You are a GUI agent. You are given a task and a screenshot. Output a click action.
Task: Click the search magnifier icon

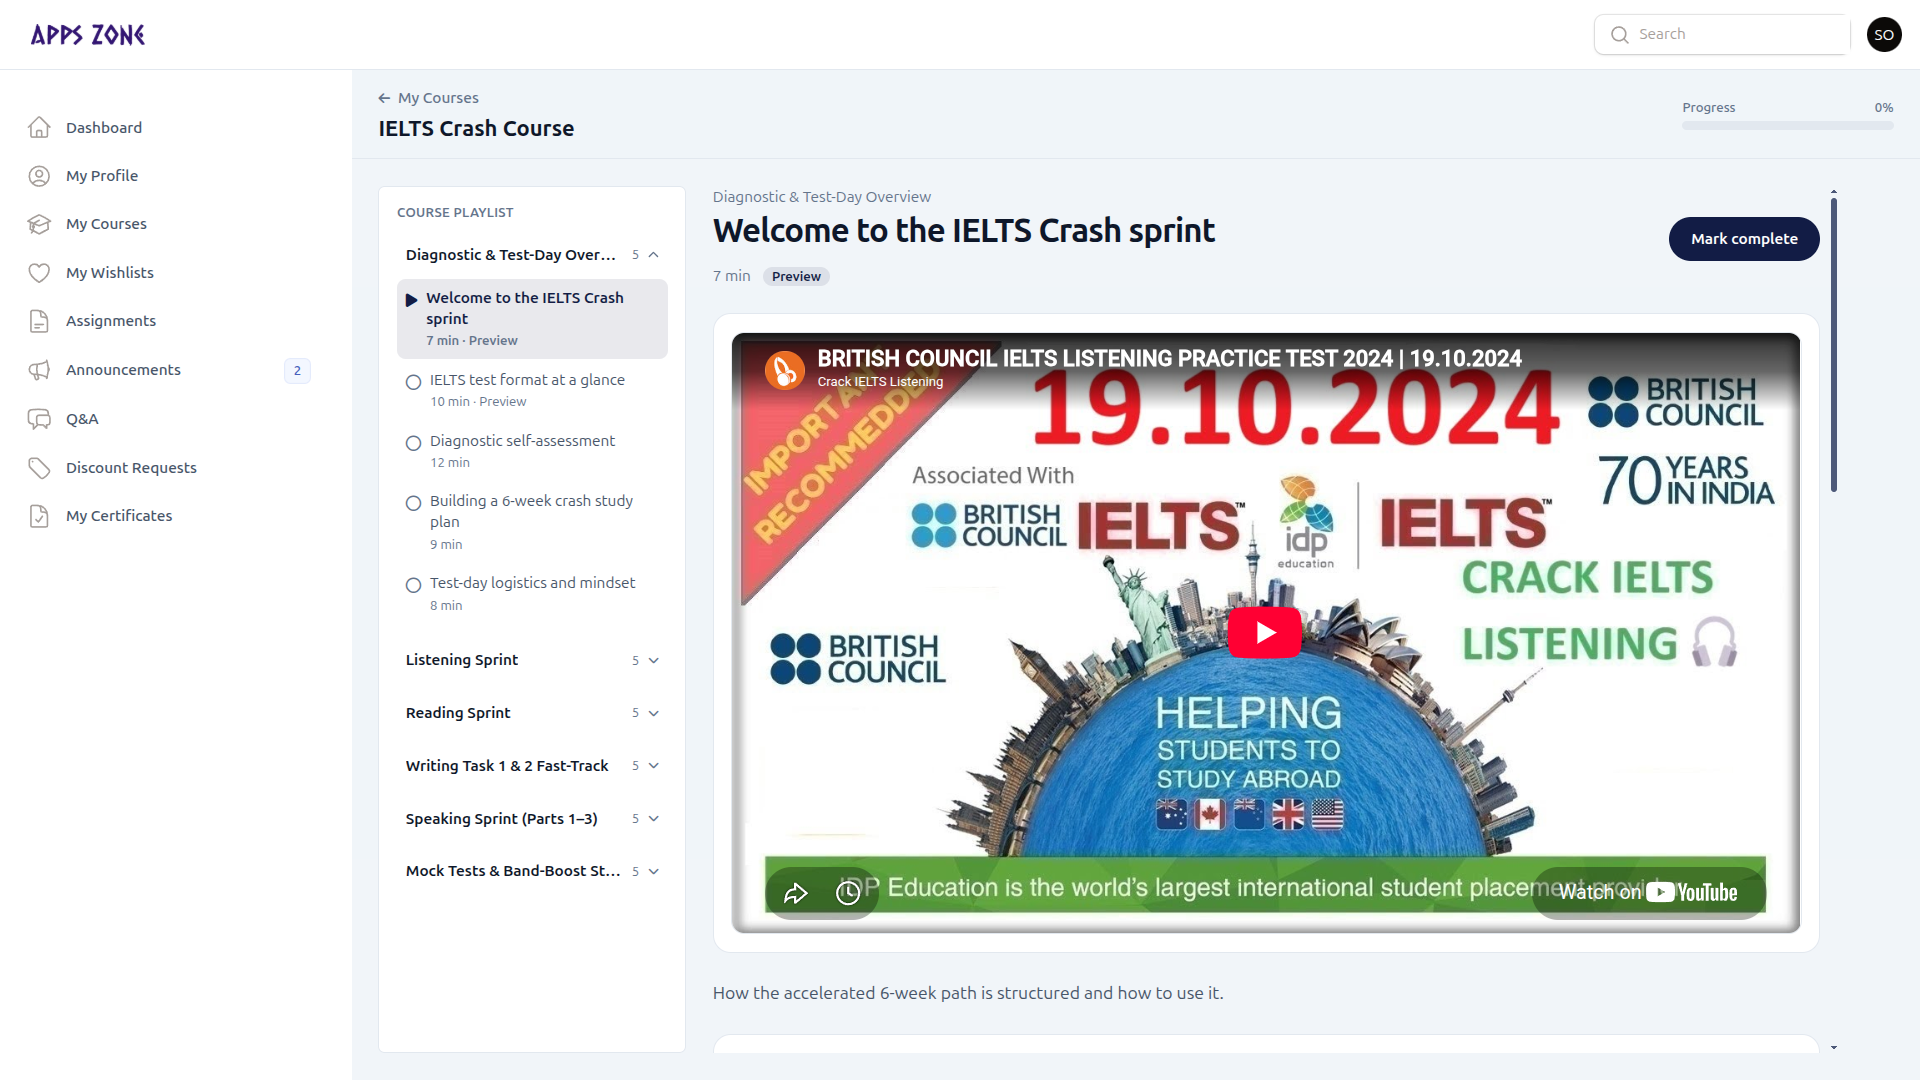pos(1619,35)
